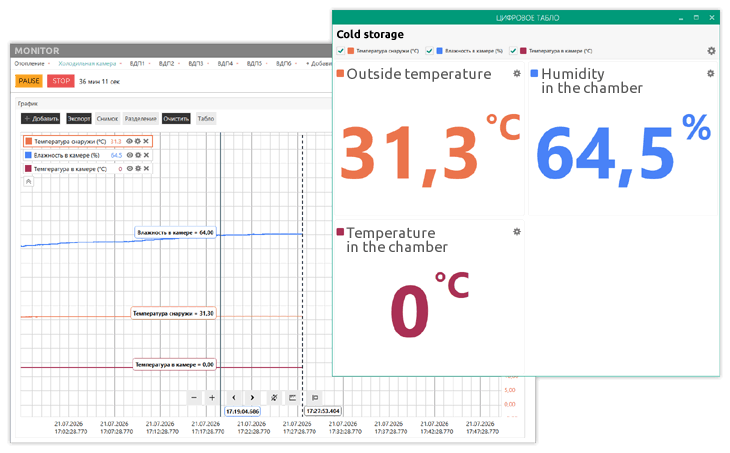Open settings gear of Temperature in the chamber tile
Viewport: 730px width, 453px height.
pos(517,232)
